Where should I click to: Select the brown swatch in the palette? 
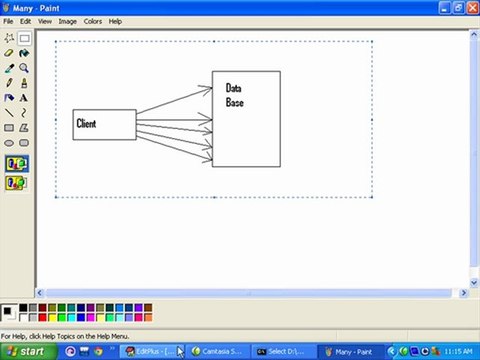[x=148, y=308]
